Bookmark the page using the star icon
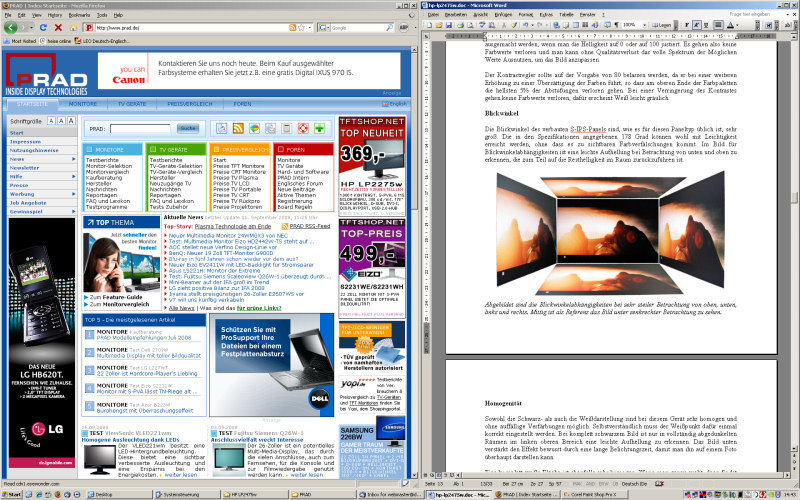Viewport: 800px width, 500px height. point(301,28)
